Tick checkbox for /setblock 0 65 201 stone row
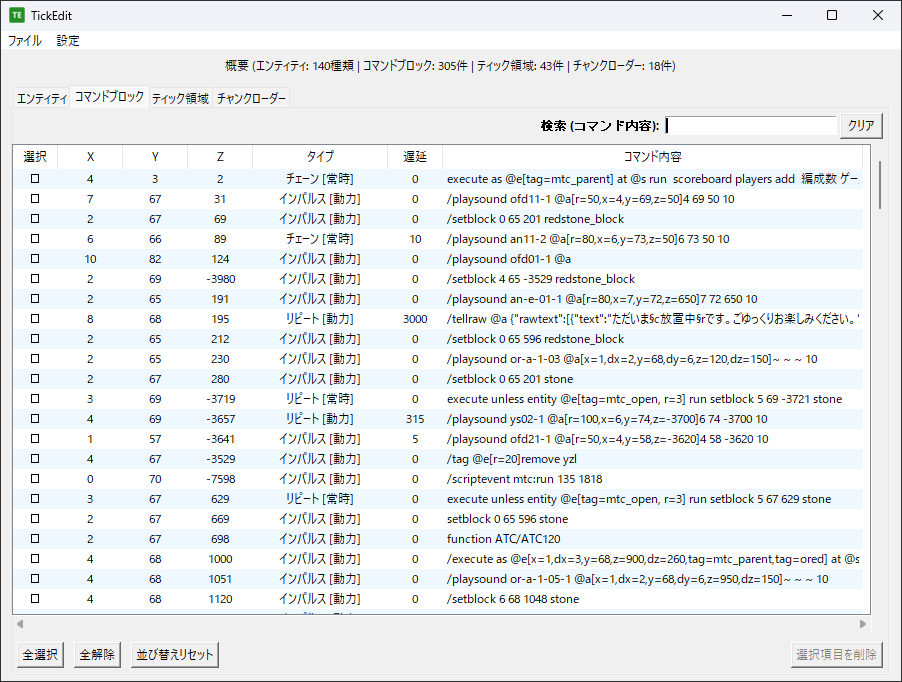This screenshot has height=682, width=902. click(35, 378)
